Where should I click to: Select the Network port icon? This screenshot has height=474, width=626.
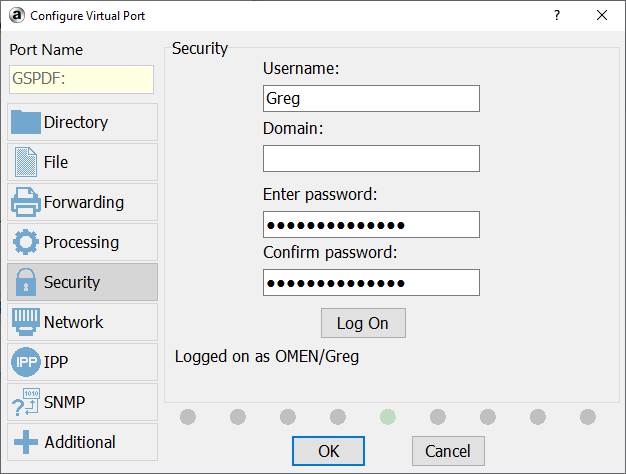click(x=26, y=322)
